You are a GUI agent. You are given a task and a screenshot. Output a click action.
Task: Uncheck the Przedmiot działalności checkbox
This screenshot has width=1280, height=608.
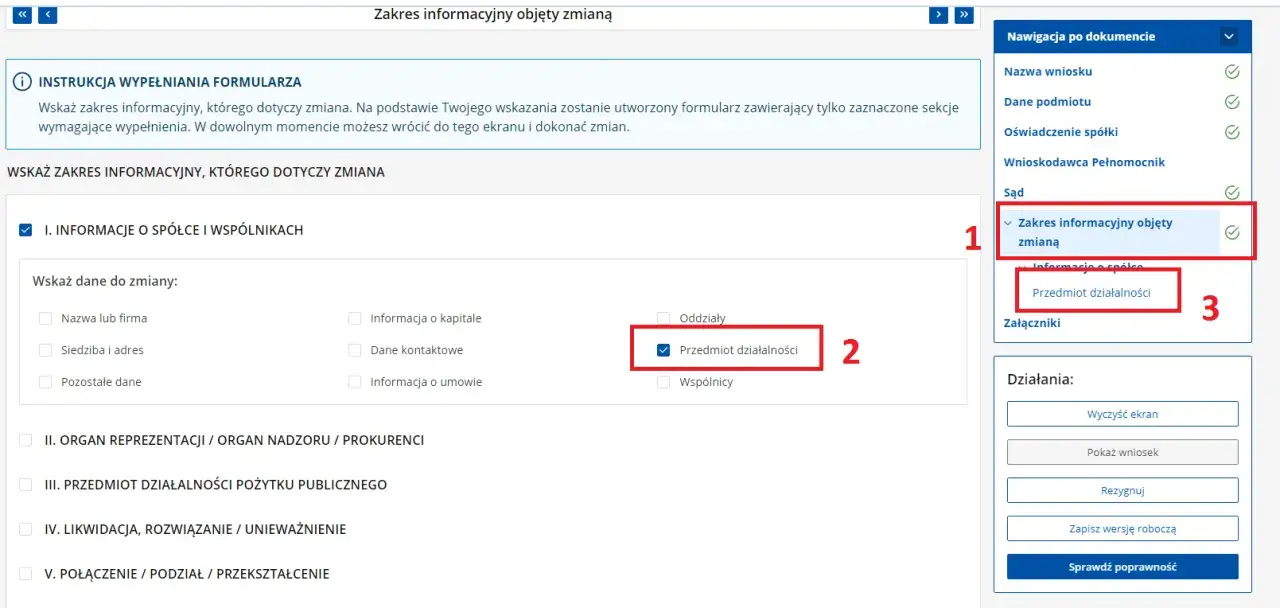tap(663, 350)
